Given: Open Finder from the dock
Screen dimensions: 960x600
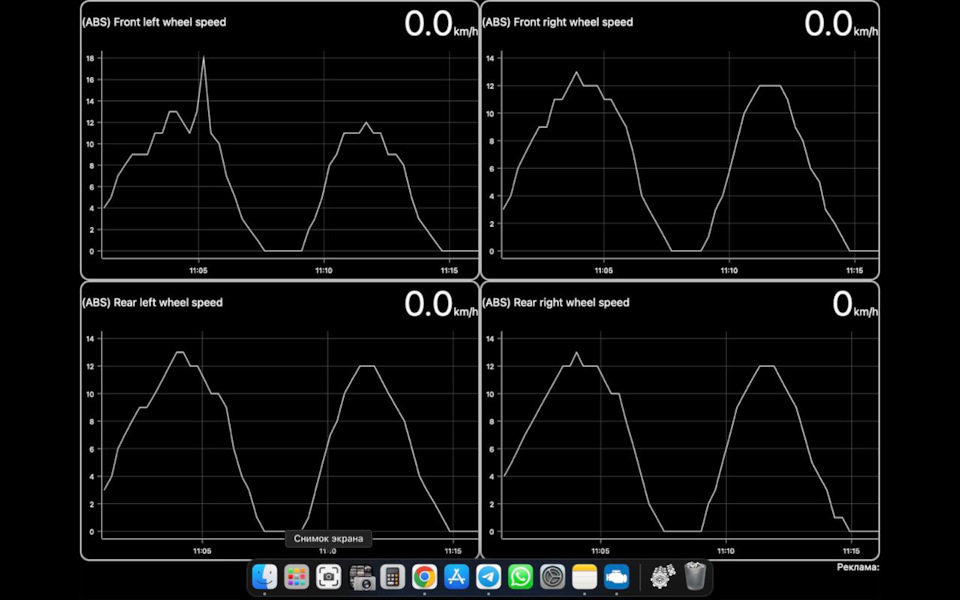Looking at the screenshot, I should [x=264, y=577].
